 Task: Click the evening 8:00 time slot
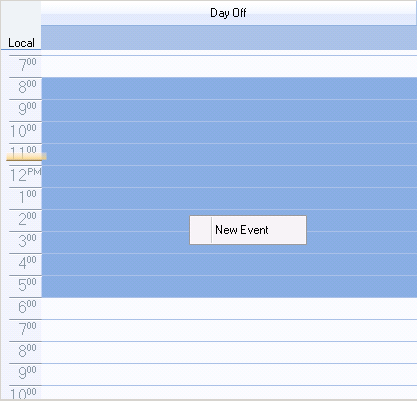(x=229, y=352)
